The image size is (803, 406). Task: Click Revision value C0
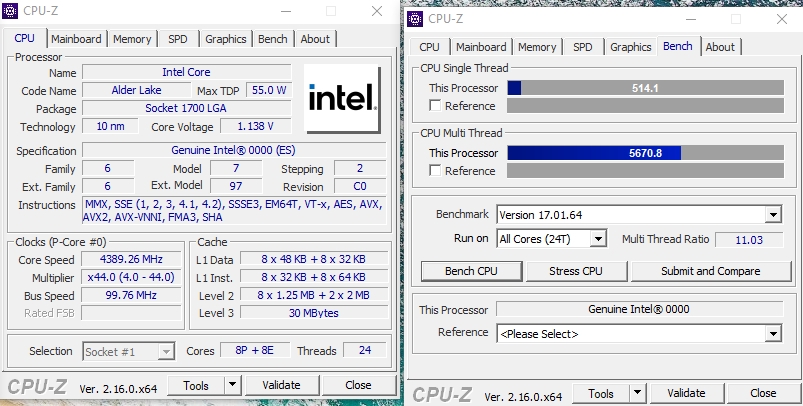[x=360, y=186]
